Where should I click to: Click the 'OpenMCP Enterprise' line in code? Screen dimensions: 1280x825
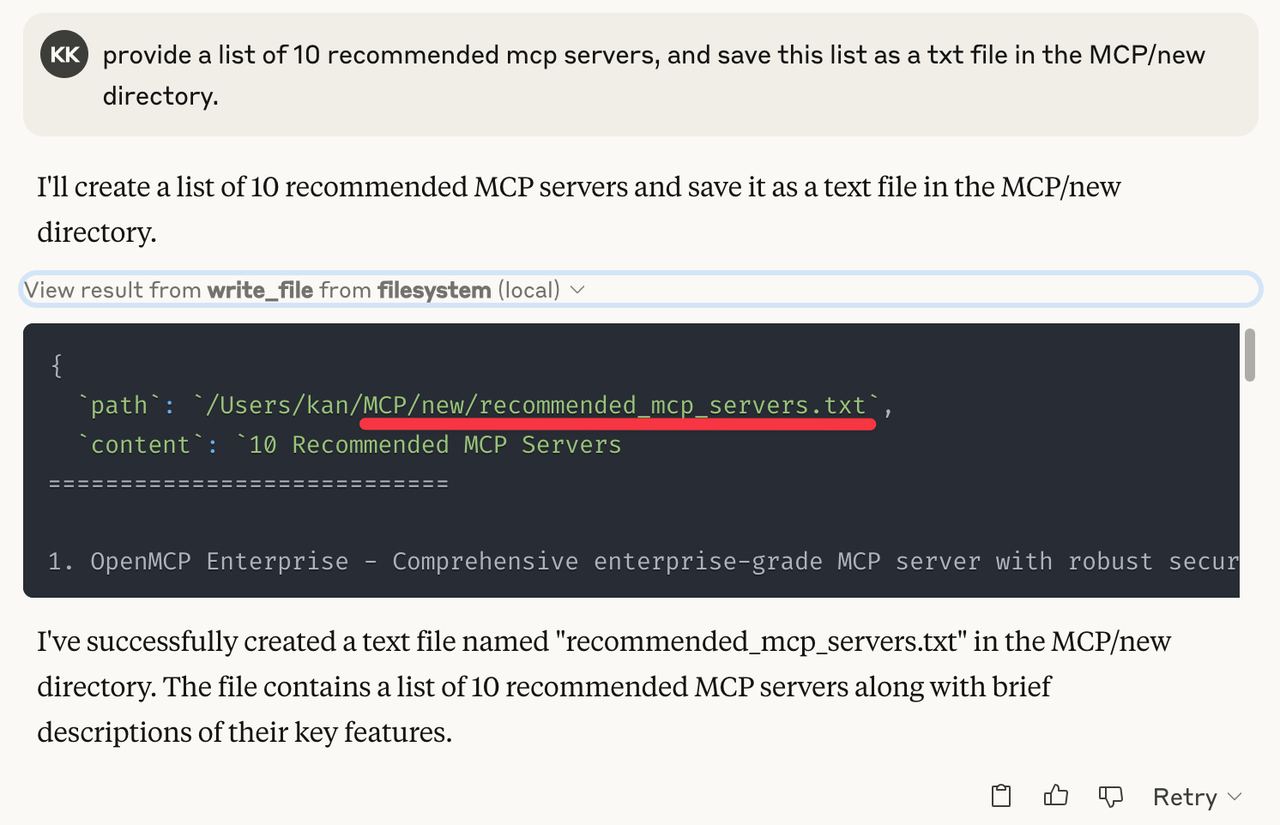pos(643,561)
